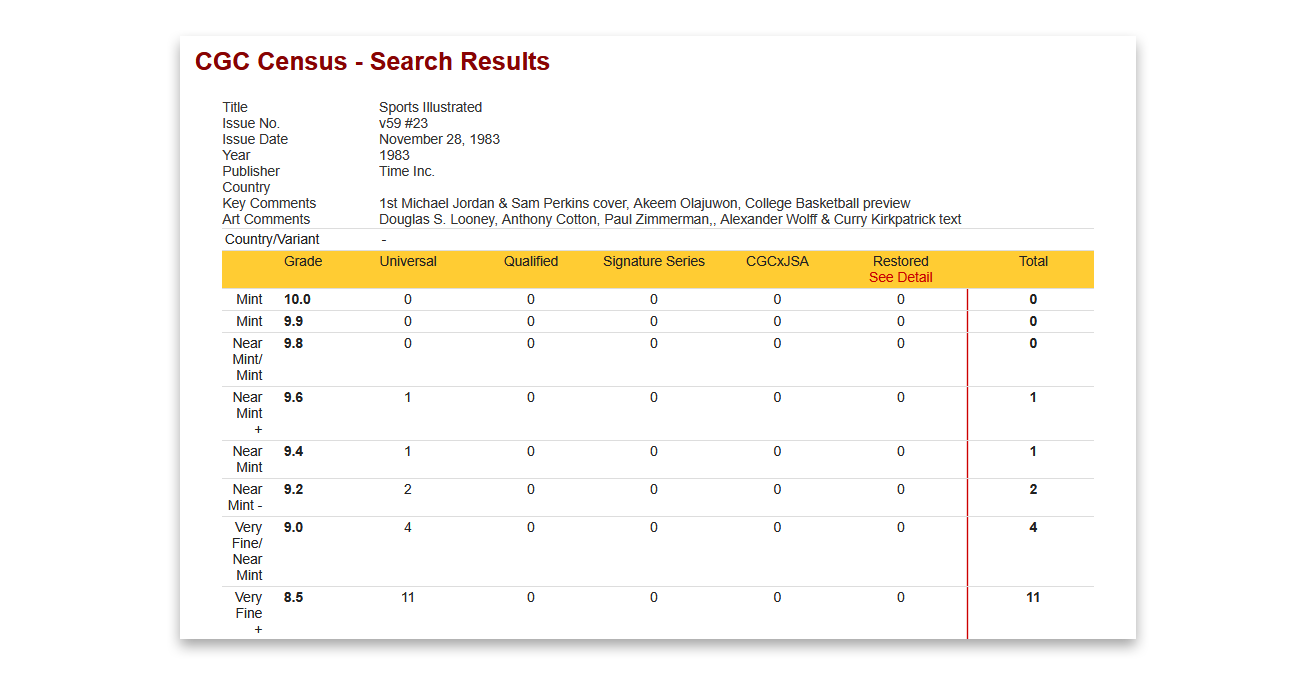This screenshot has height=675, width=1316.
Task: Click the Very Fine + label for grade 8.5
Action: (249, 613)
